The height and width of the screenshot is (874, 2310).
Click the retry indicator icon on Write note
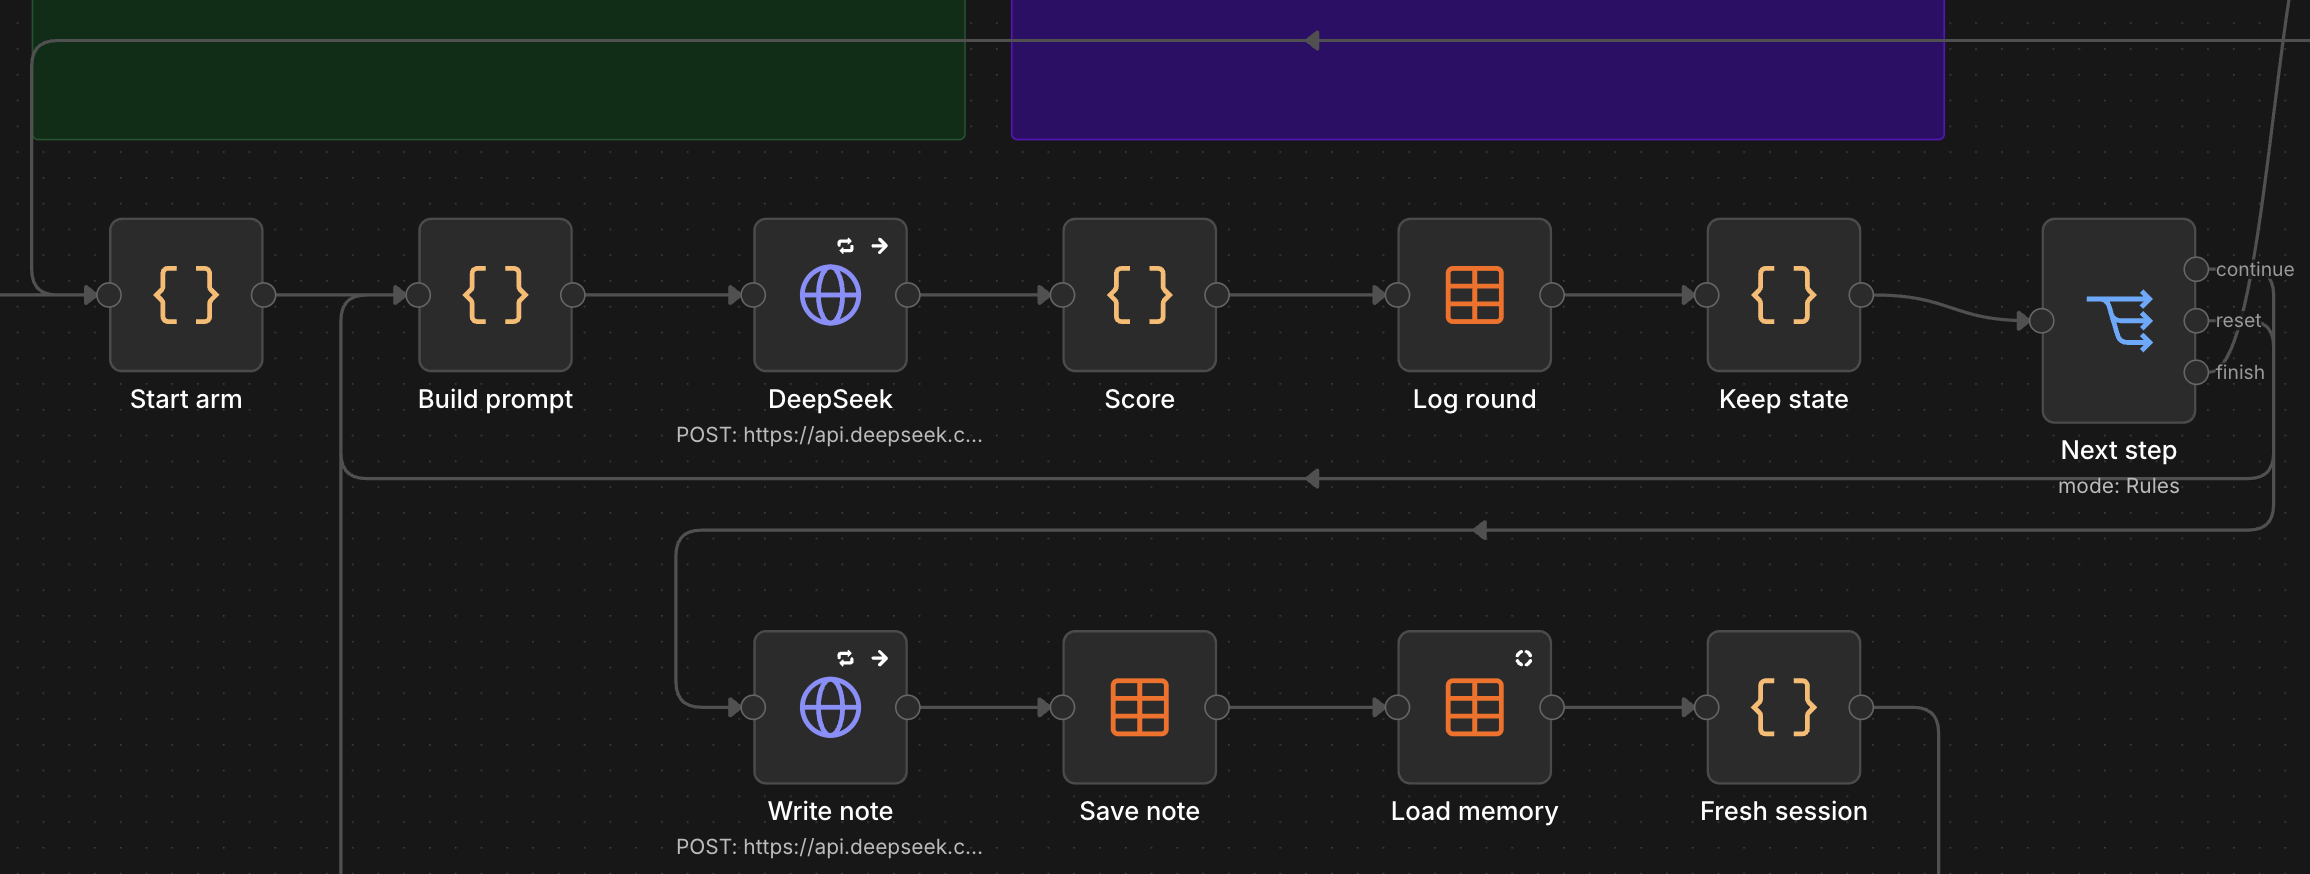tap(845, 658)
